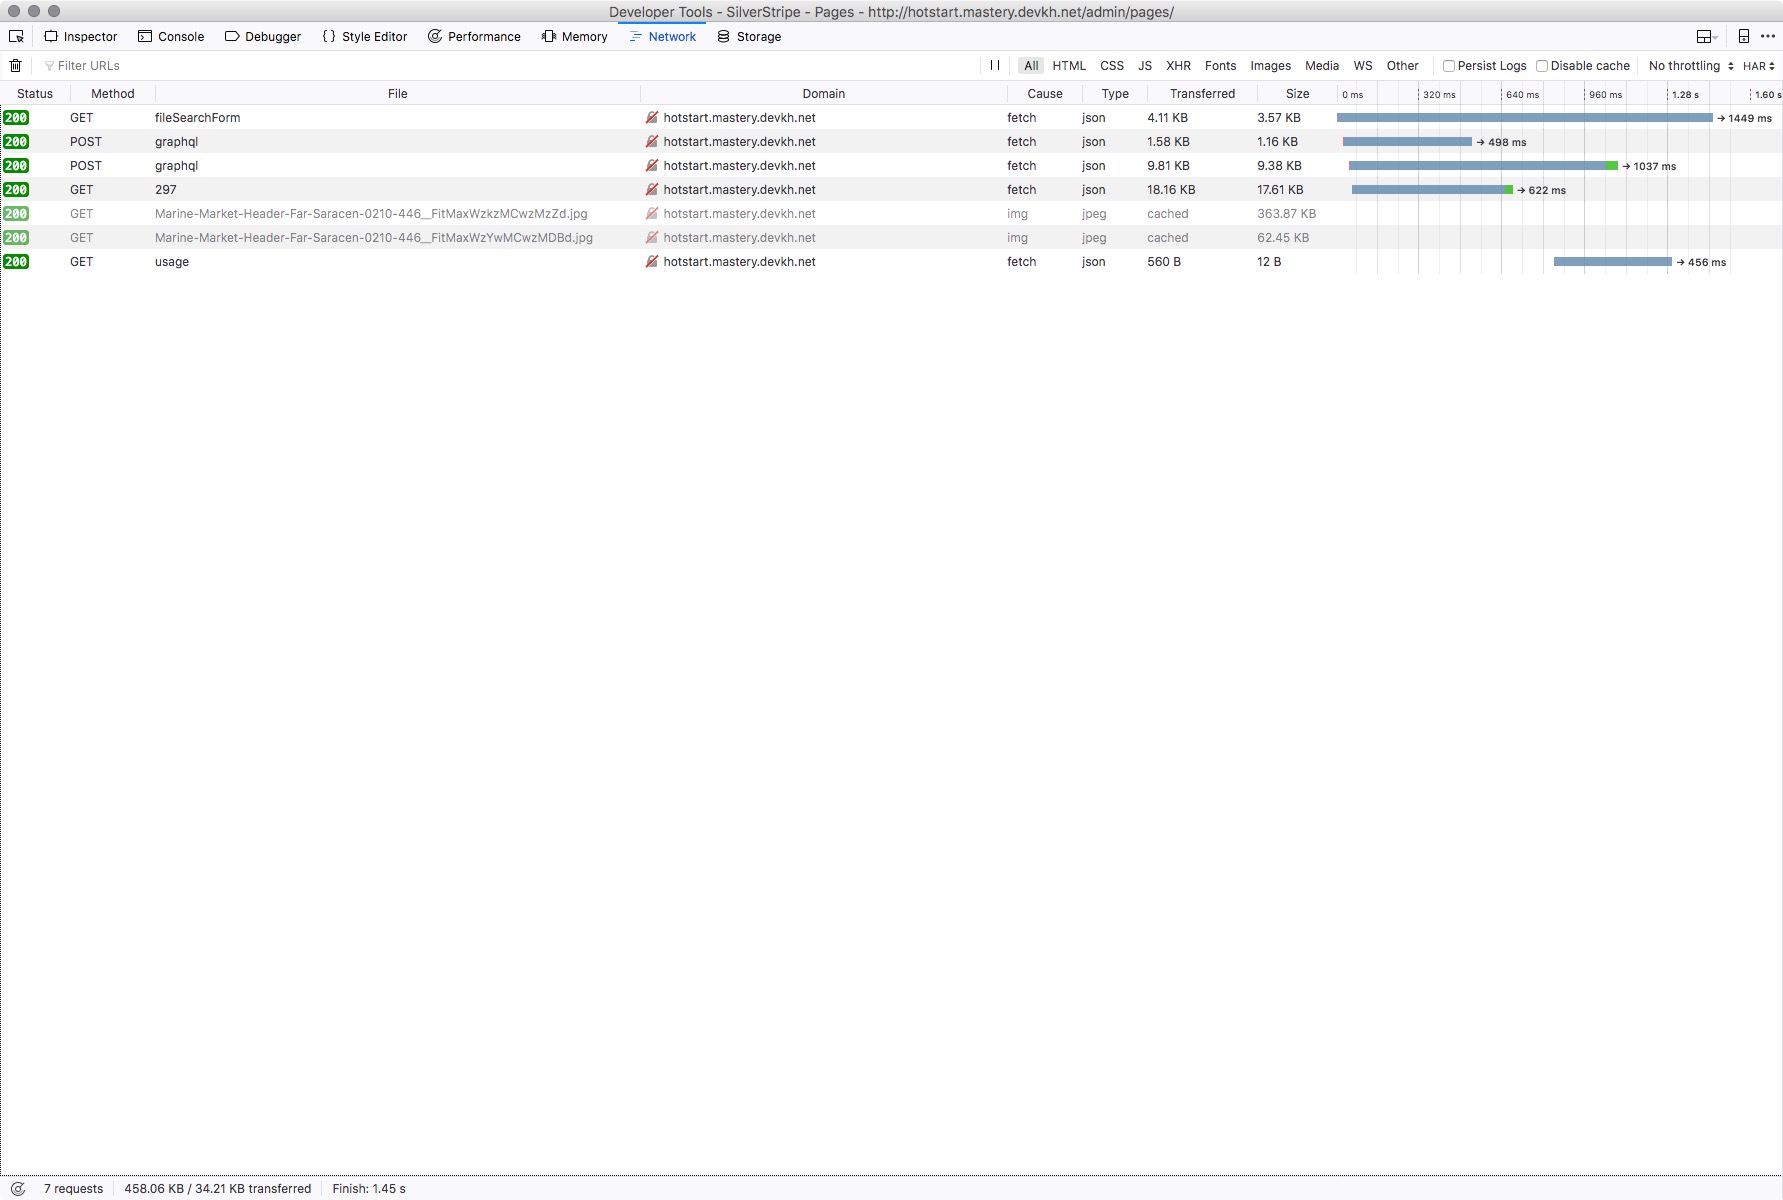Sort by the Size column header
The height and width of the screenshot is (1200, 1783).
tap(1298, 93)
